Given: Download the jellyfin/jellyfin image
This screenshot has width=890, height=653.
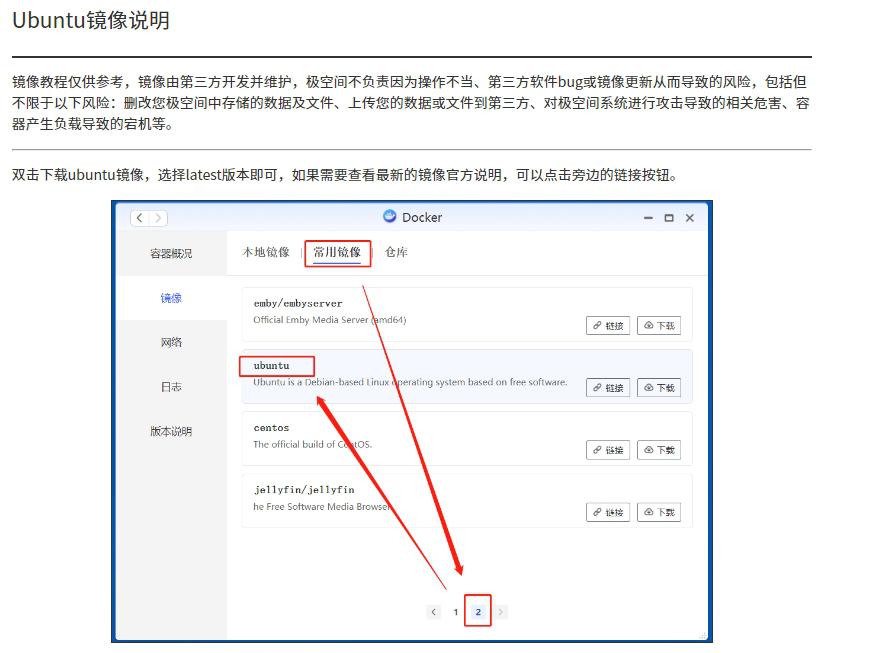Looking at the screenshot, I should [x=658, y=512].
